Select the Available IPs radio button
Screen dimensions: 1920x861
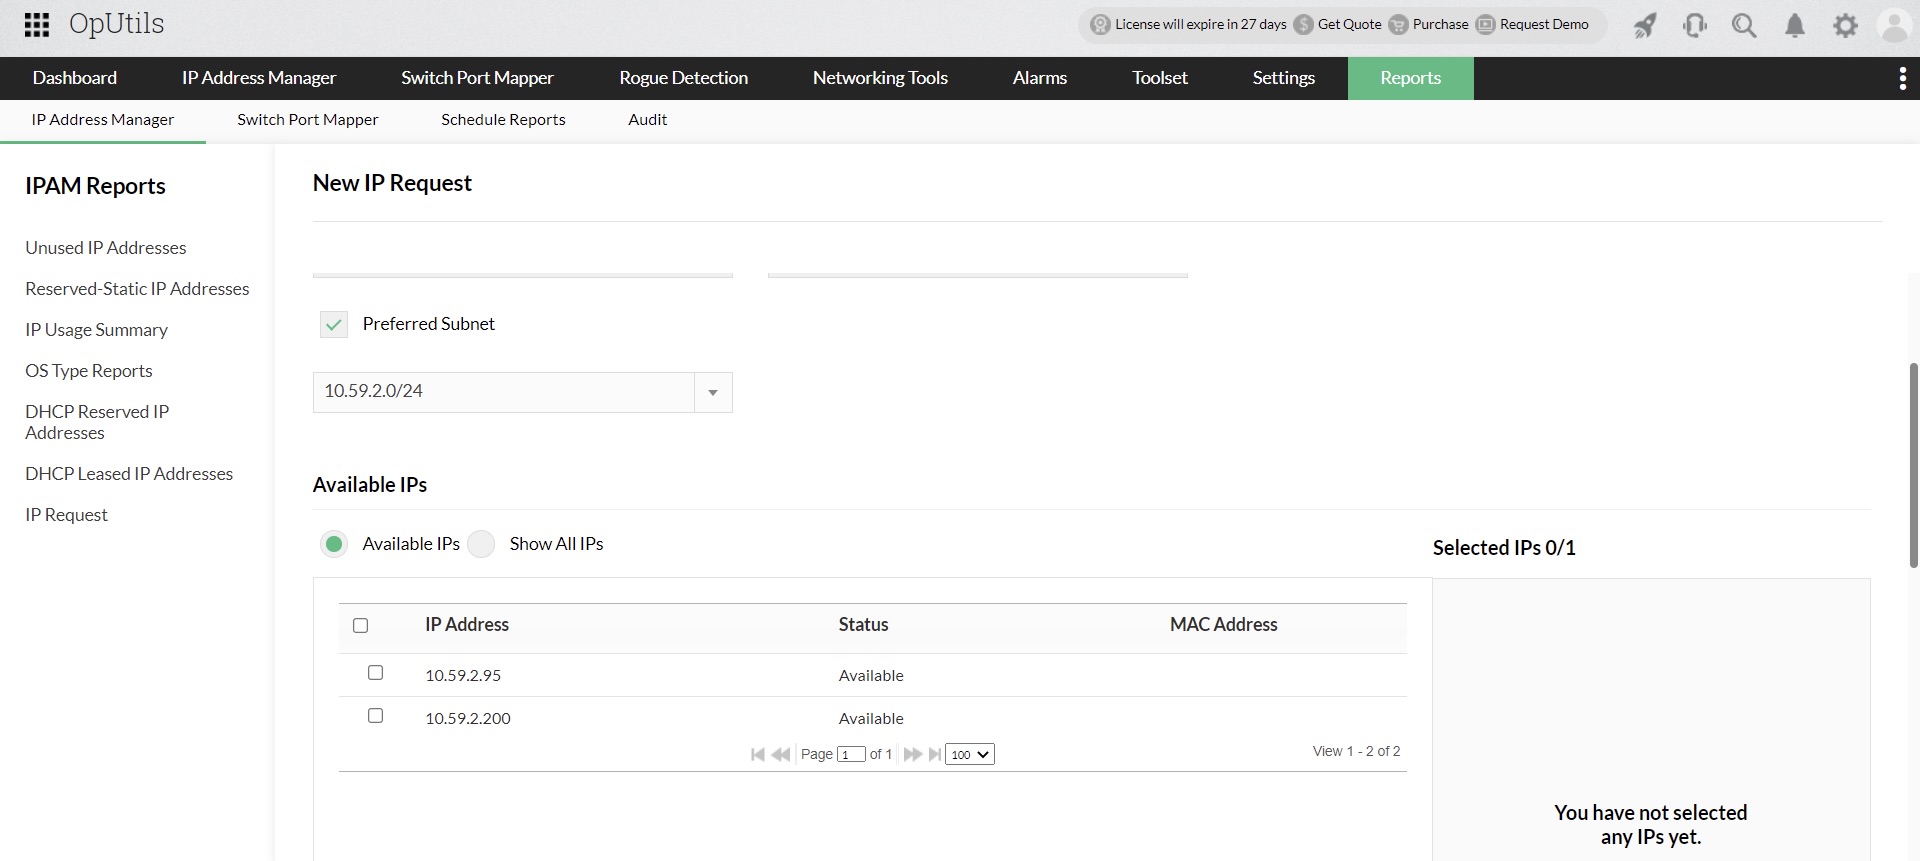tap(334, 544)
